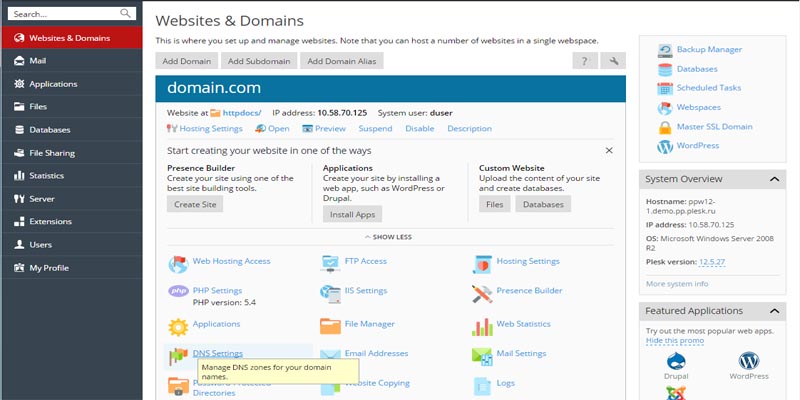Open the DNS Settings flags icon
The height and width of the screenshot is (400, 800).
pos(178,356)
